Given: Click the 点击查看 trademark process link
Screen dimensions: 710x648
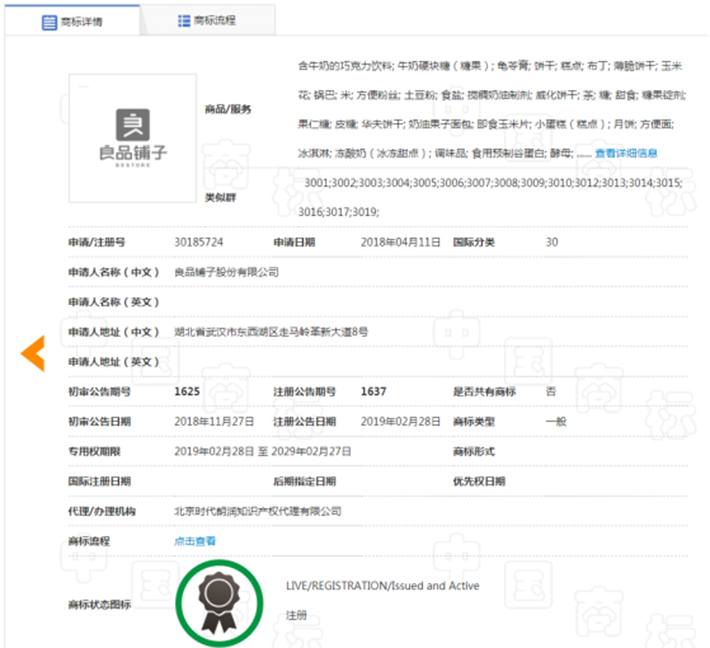Looking at the screenshot, I should 194,541.
